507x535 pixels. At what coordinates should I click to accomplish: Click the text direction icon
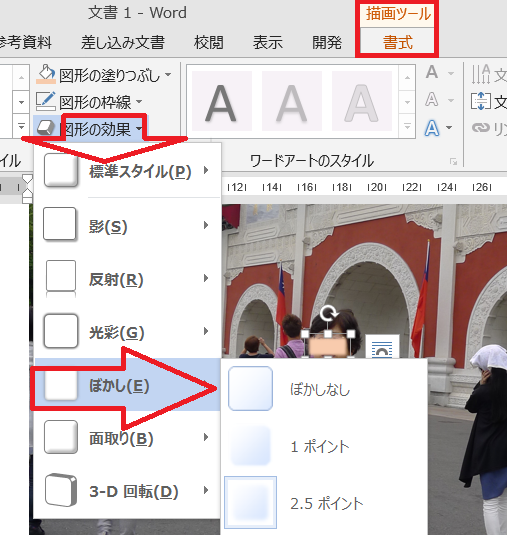(481, 74)
